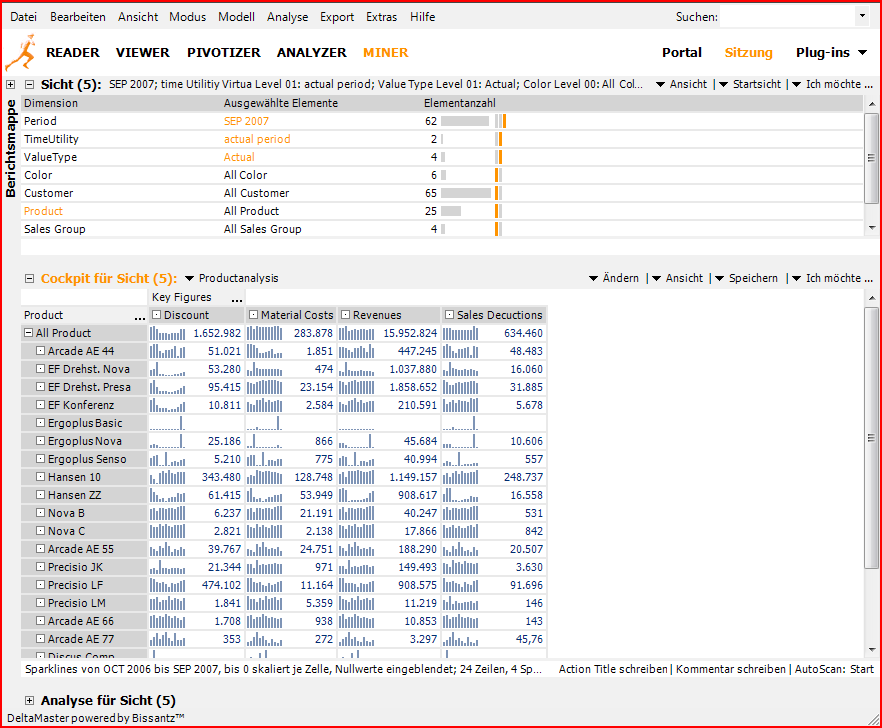Click the Product level indicator bars
The height and width of the screenshot is (728, 882).
[x=498, y=211]
